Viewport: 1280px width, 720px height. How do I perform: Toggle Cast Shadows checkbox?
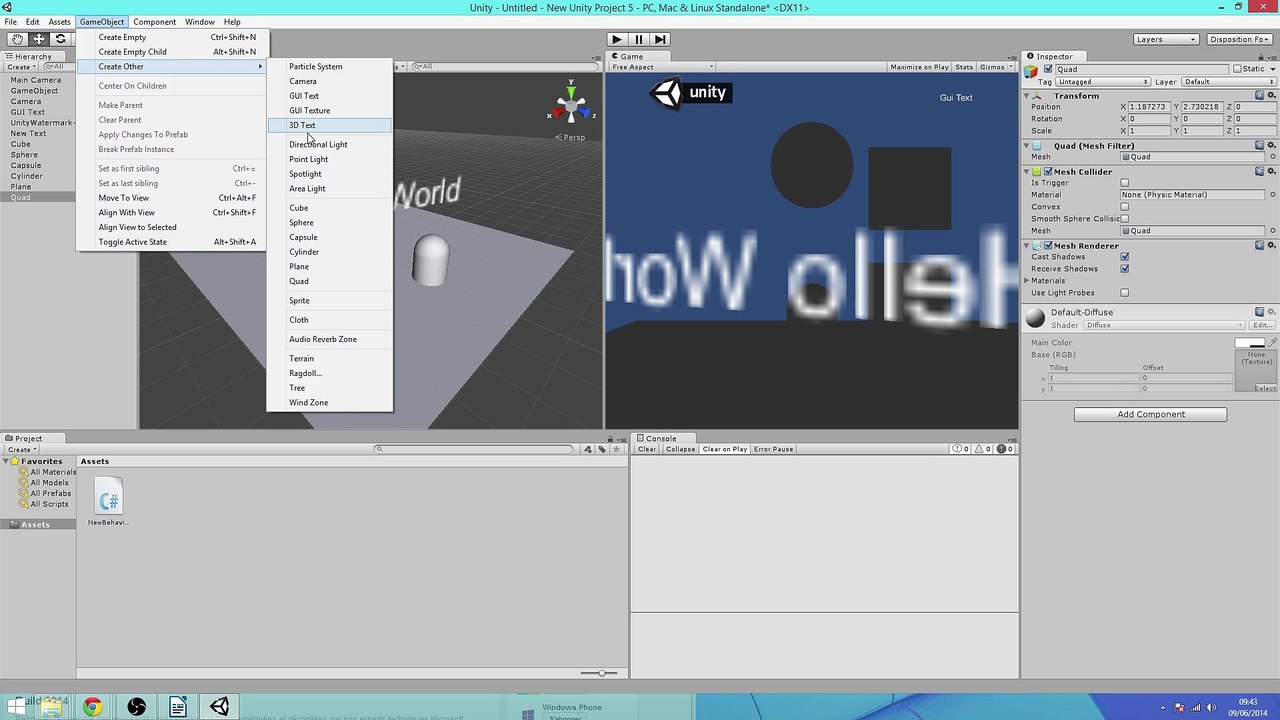click(x=1125, y=257)
